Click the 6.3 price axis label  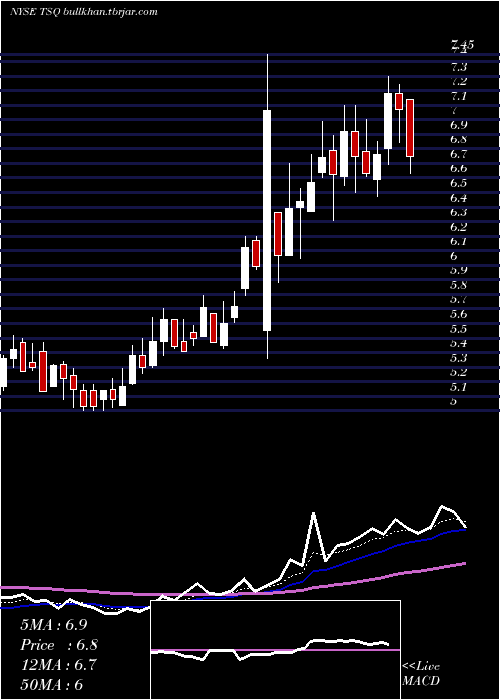(459, 212)
